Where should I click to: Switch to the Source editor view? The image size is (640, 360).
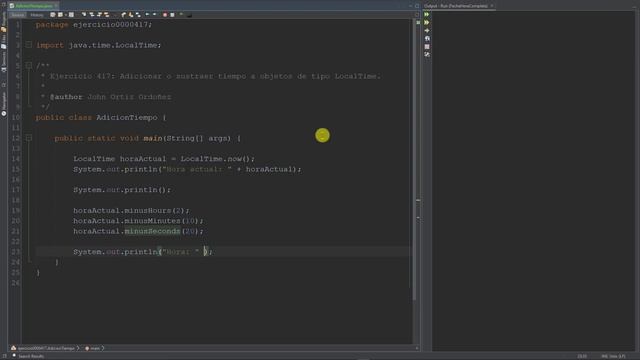(x=18, y=15)
